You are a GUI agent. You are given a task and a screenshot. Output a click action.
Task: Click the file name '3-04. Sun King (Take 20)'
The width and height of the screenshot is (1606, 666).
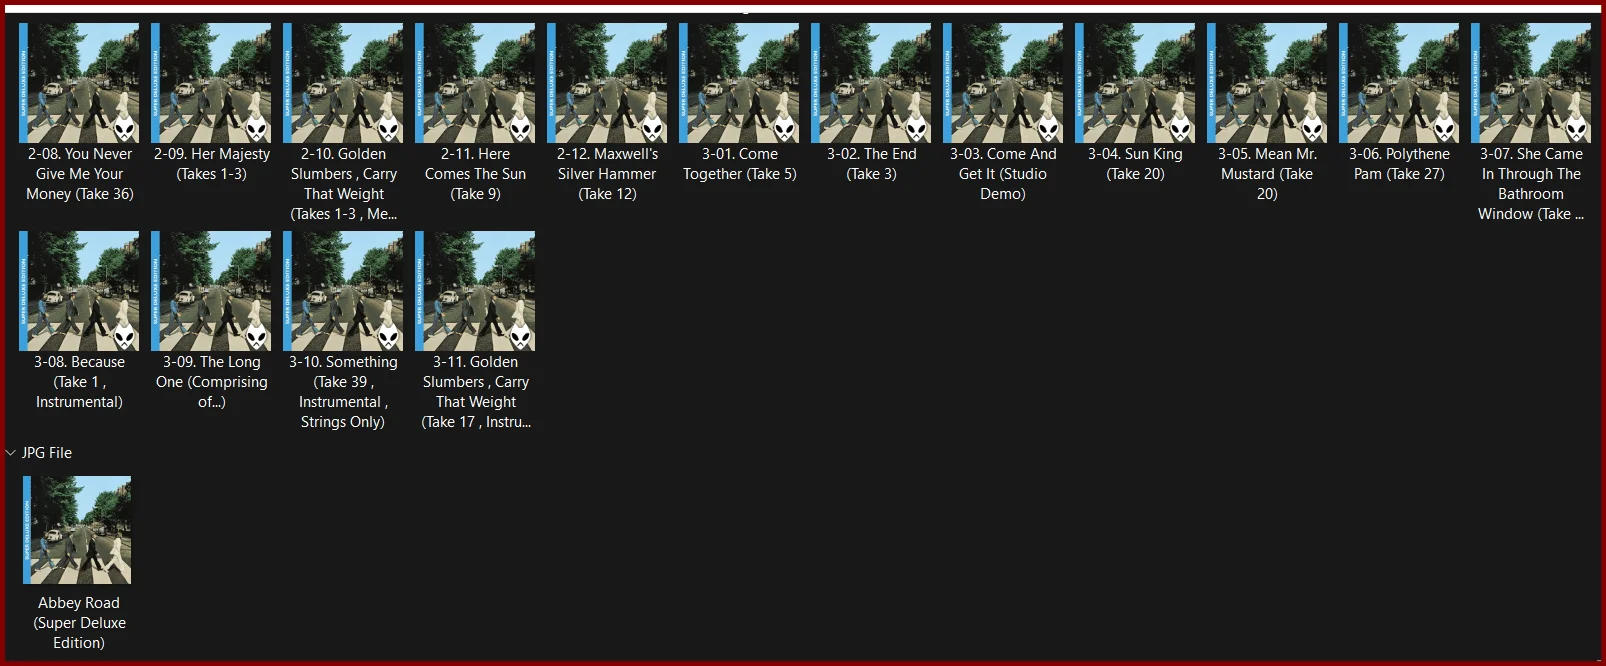1135,164
